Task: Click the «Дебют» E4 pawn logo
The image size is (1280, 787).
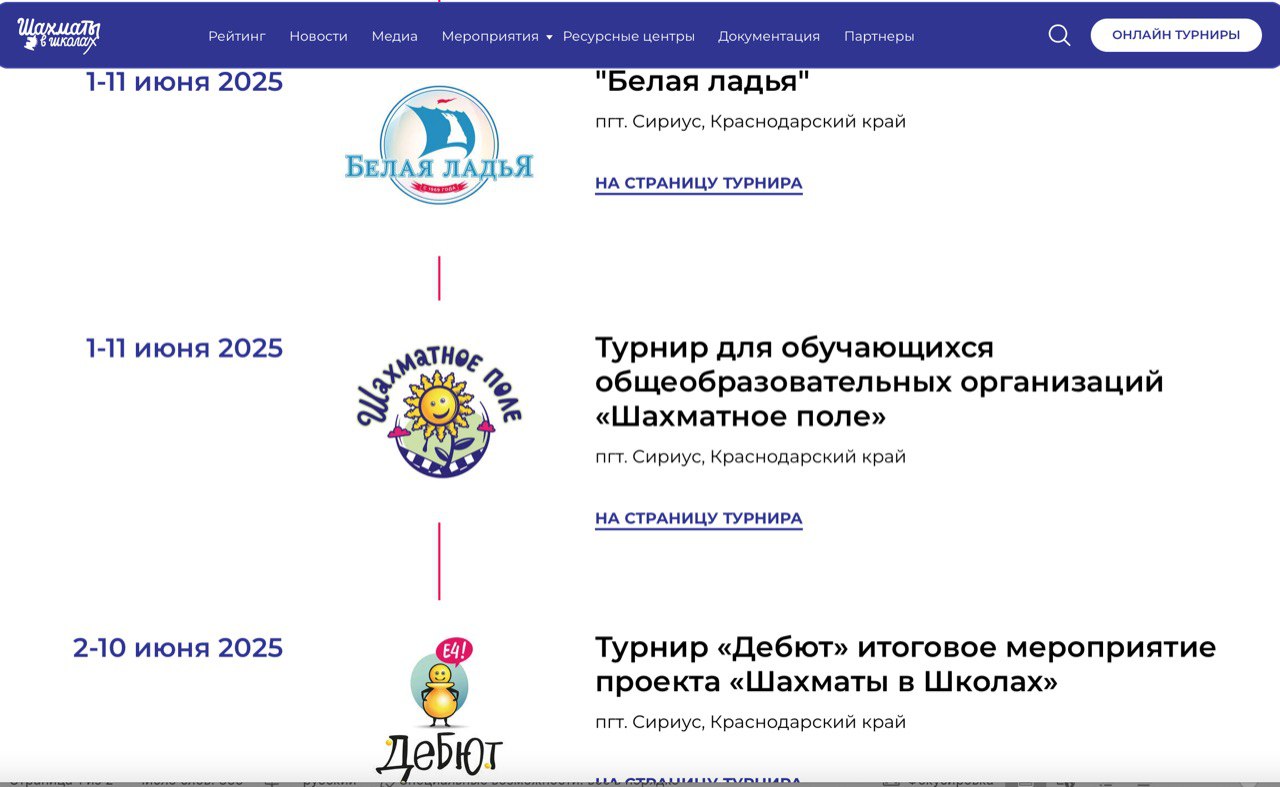Action: 439,708
